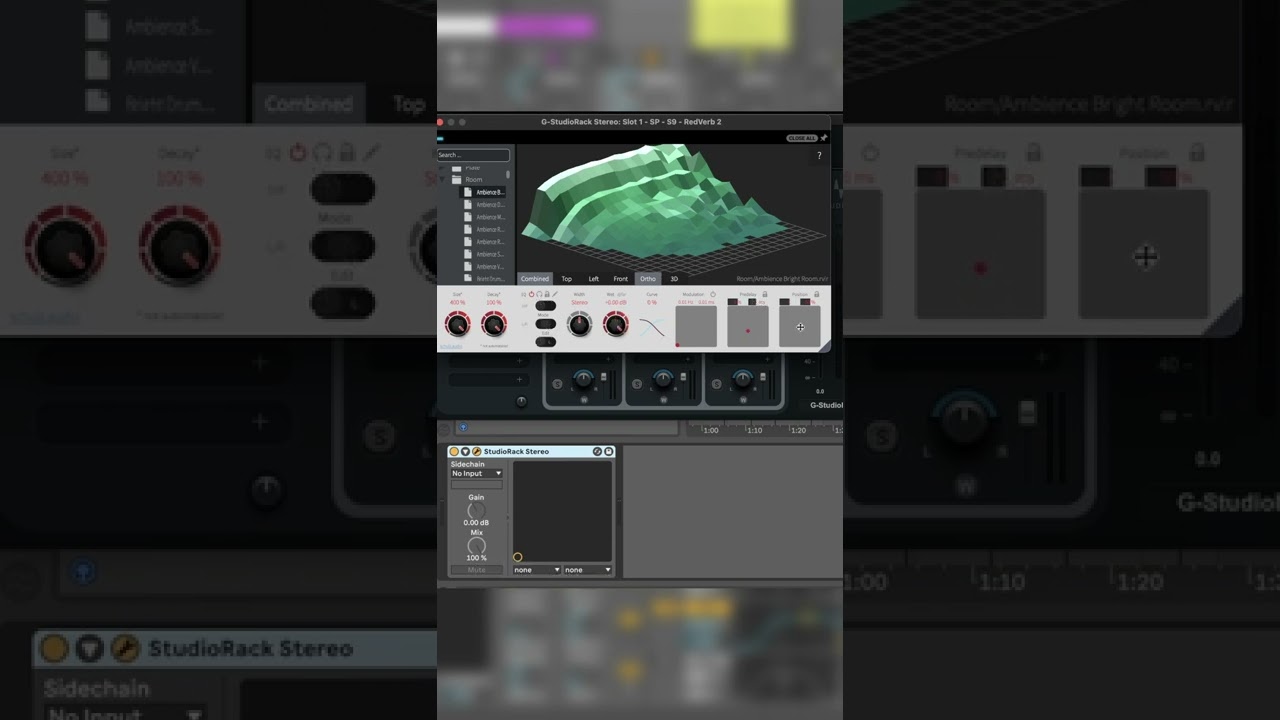Click the Modulation XY pad
Screen dimensions: 1280x720
tap(696, 326)
